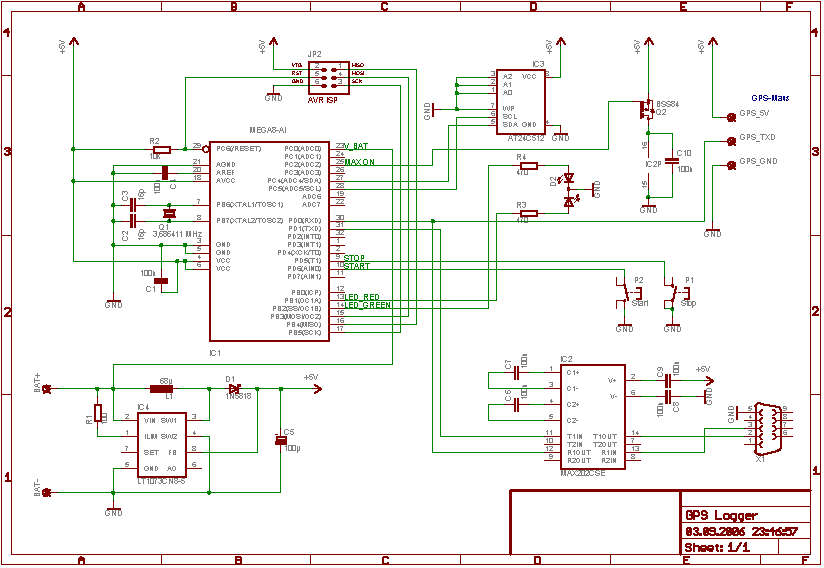Click the 'R1OUT' pin label on IC2
Screen dimensions: 824x568
[x=579, y=453]
